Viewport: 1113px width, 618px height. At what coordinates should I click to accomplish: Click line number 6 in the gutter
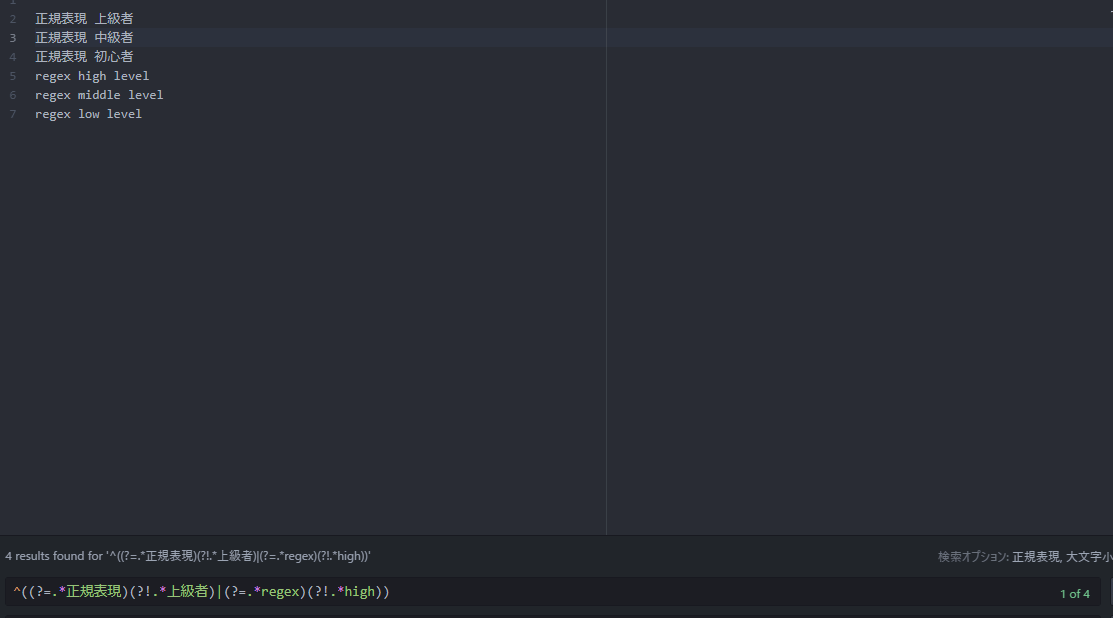(13, 95)
